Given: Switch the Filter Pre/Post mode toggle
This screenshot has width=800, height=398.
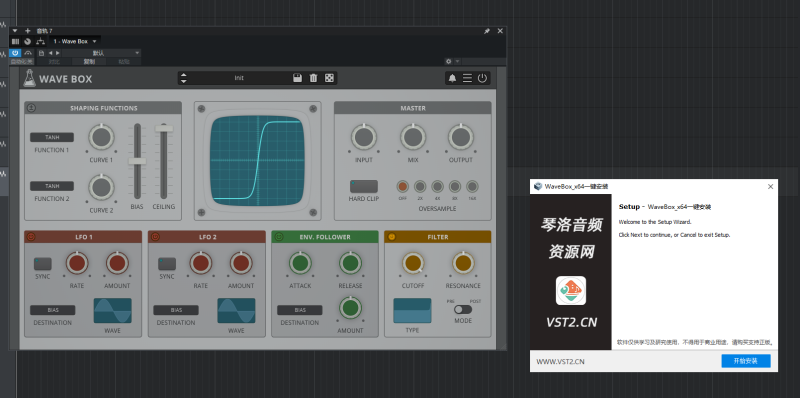Looking at the screenshot, I should coord(463,309).
